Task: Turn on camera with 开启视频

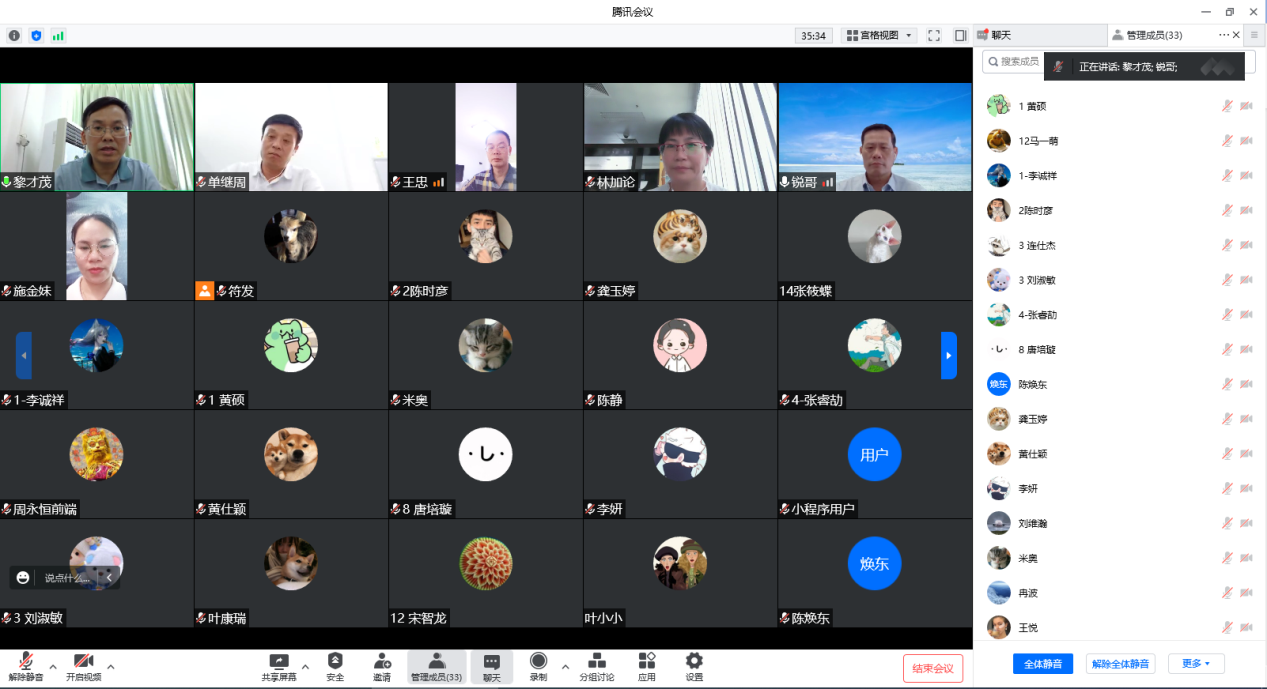Action: 84,667
